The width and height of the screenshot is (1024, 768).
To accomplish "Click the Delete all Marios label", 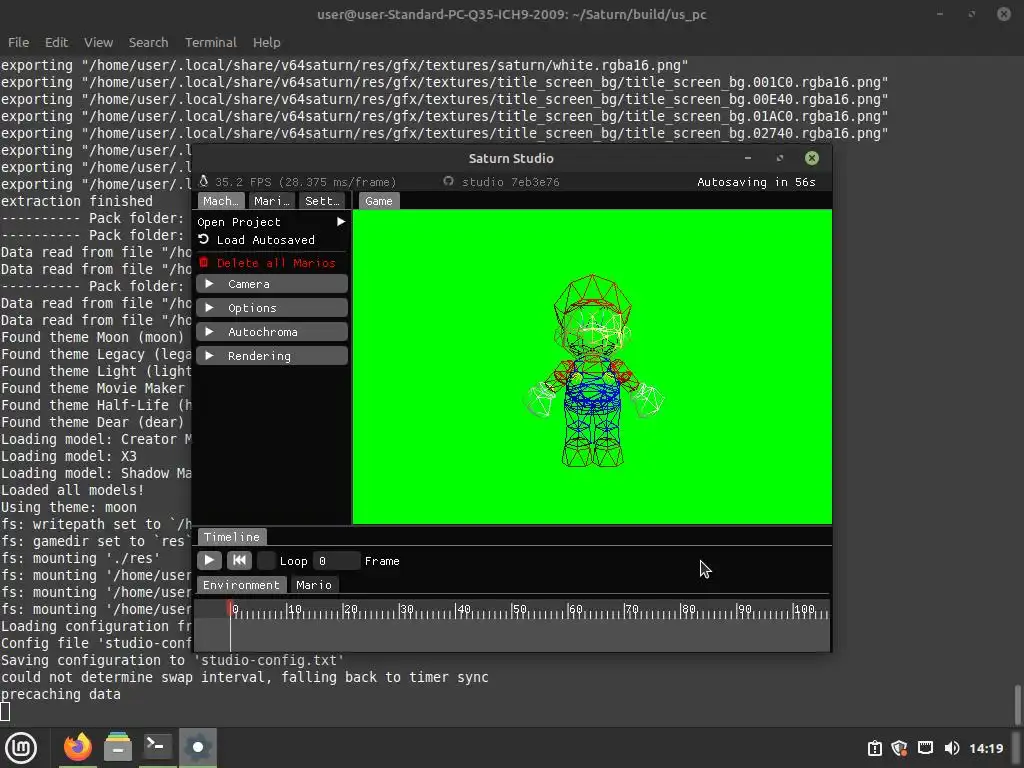I will 276,263.
